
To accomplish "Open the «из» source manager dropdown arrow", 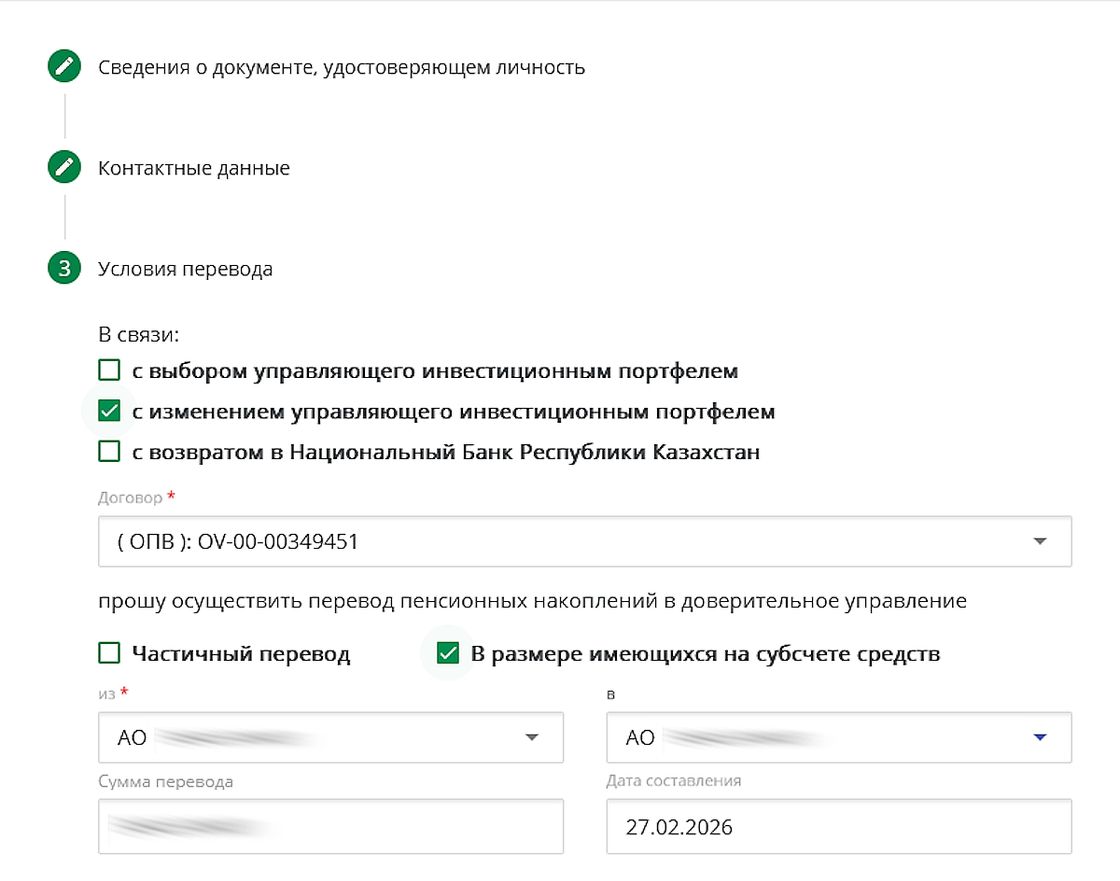I will [532, 737].
